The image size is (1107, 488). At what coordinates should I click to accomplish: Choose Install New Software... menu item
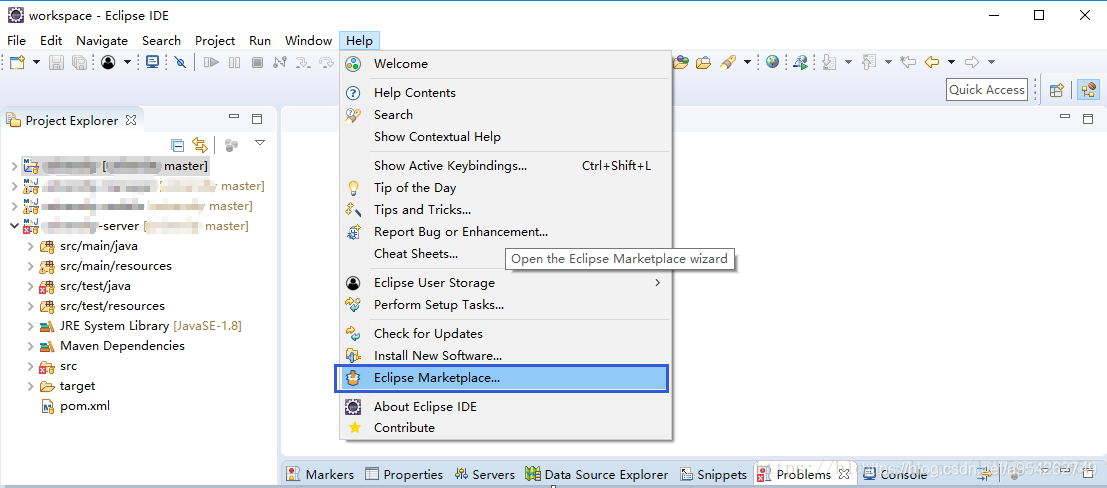(505, 355)
